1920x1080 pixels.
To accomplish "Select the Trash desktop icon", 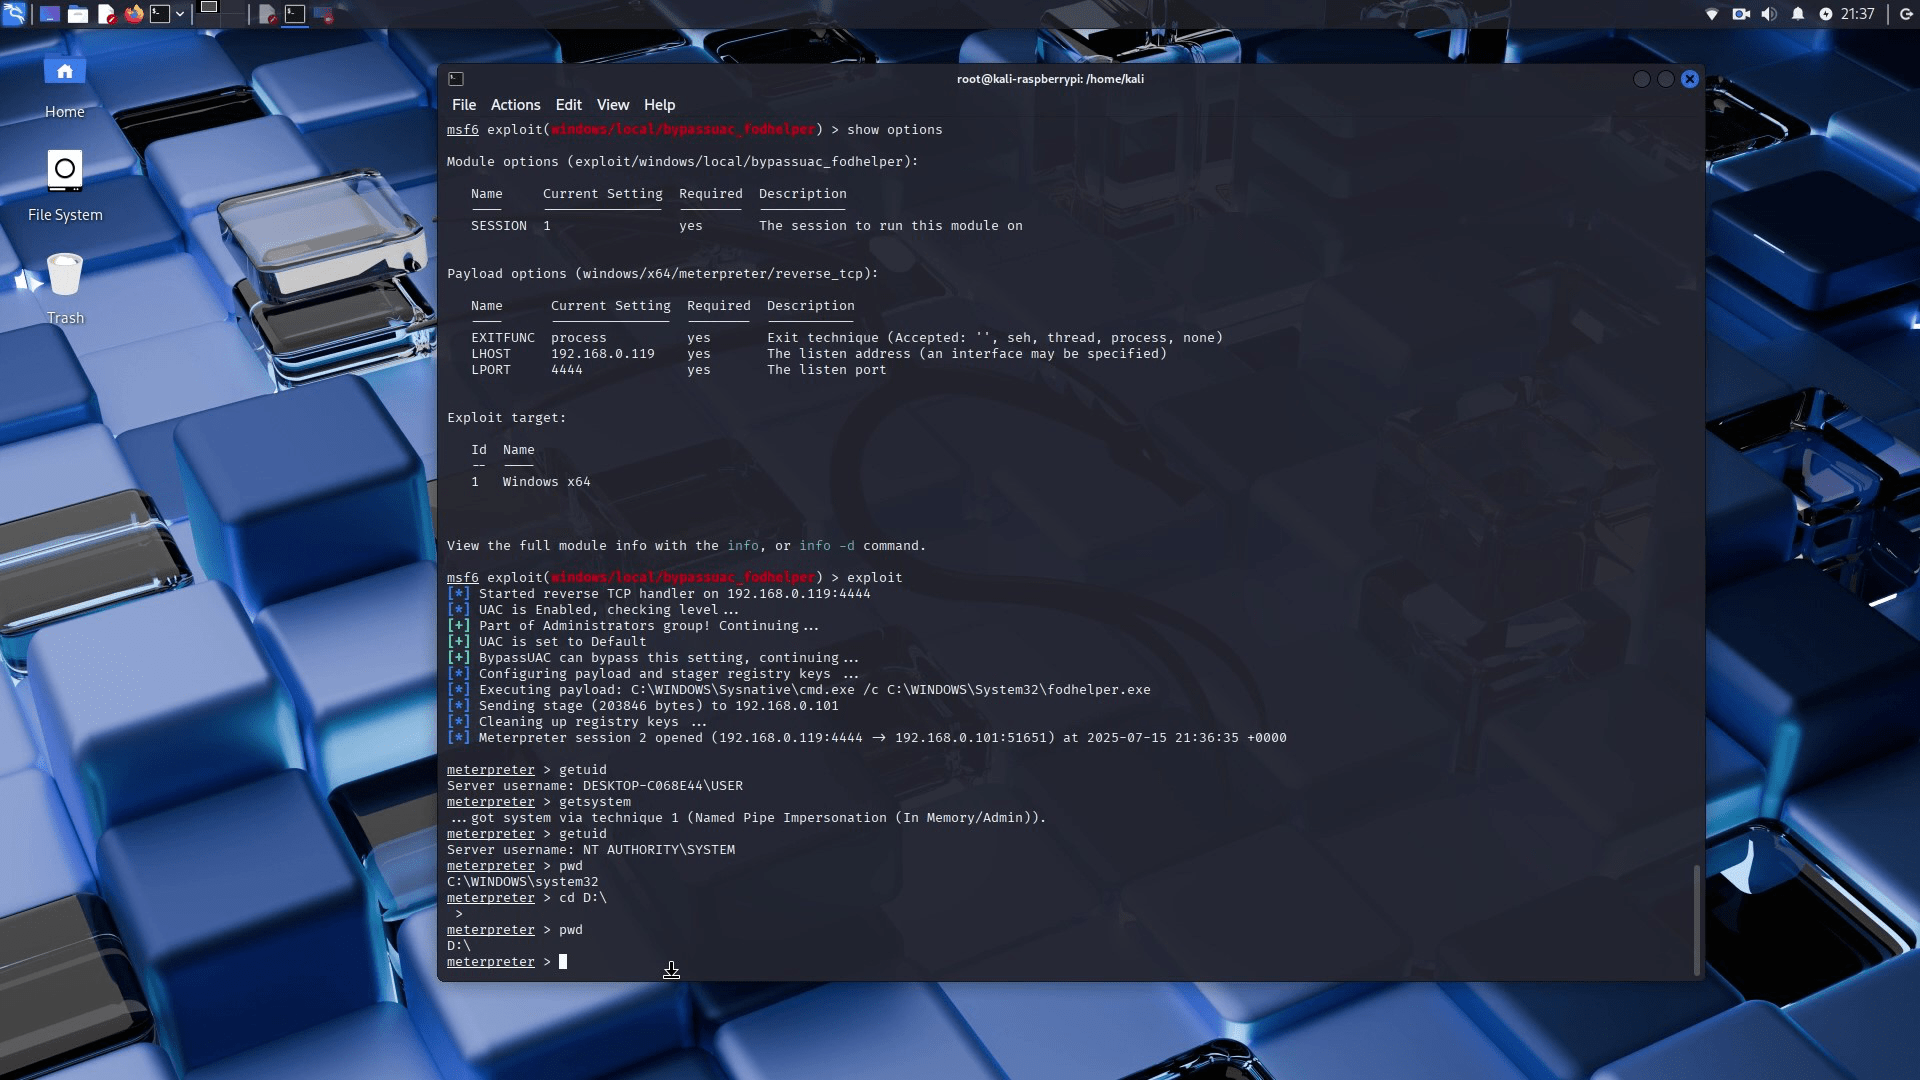I will [65, 290].
